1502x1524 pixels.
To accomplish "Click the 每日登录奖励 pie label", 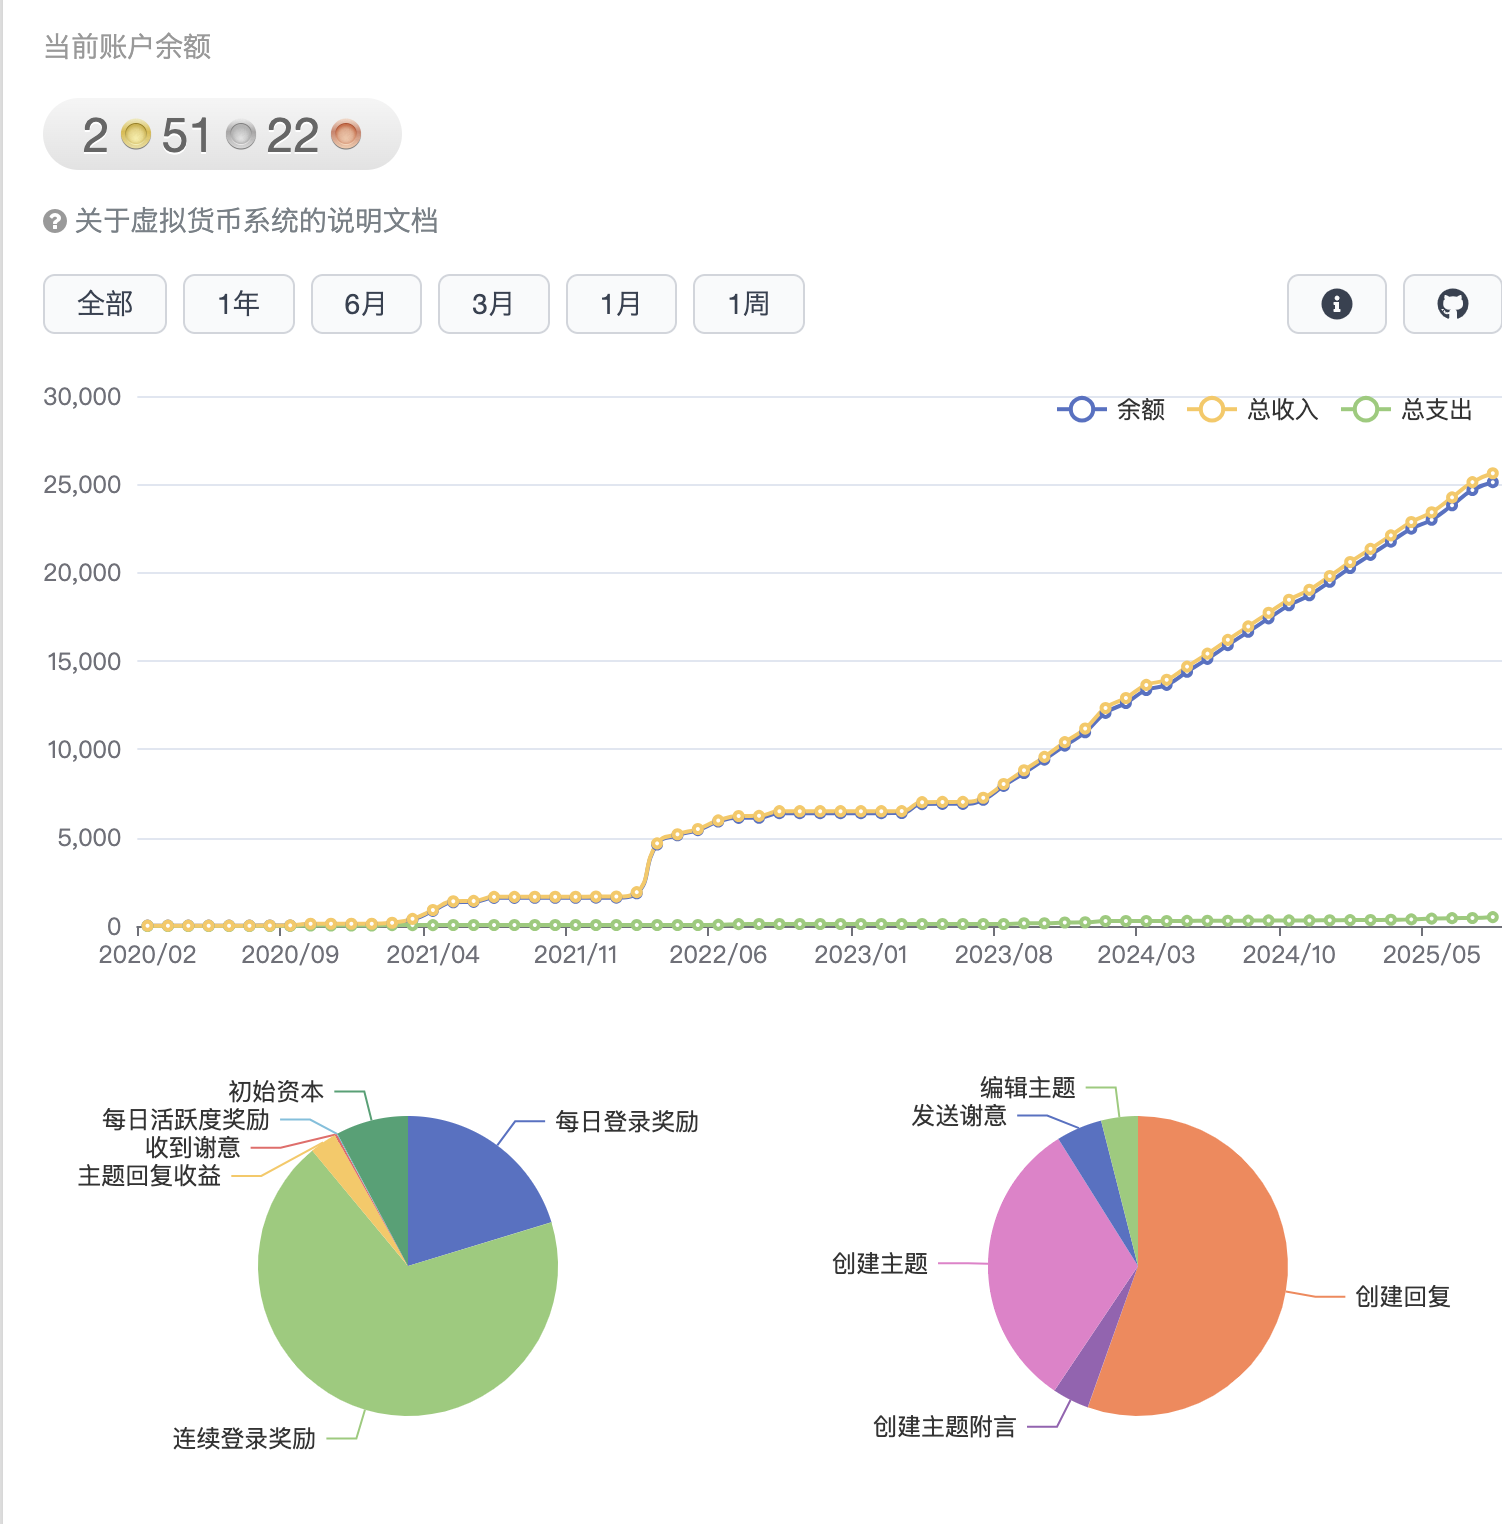I will pos(627,1122).
